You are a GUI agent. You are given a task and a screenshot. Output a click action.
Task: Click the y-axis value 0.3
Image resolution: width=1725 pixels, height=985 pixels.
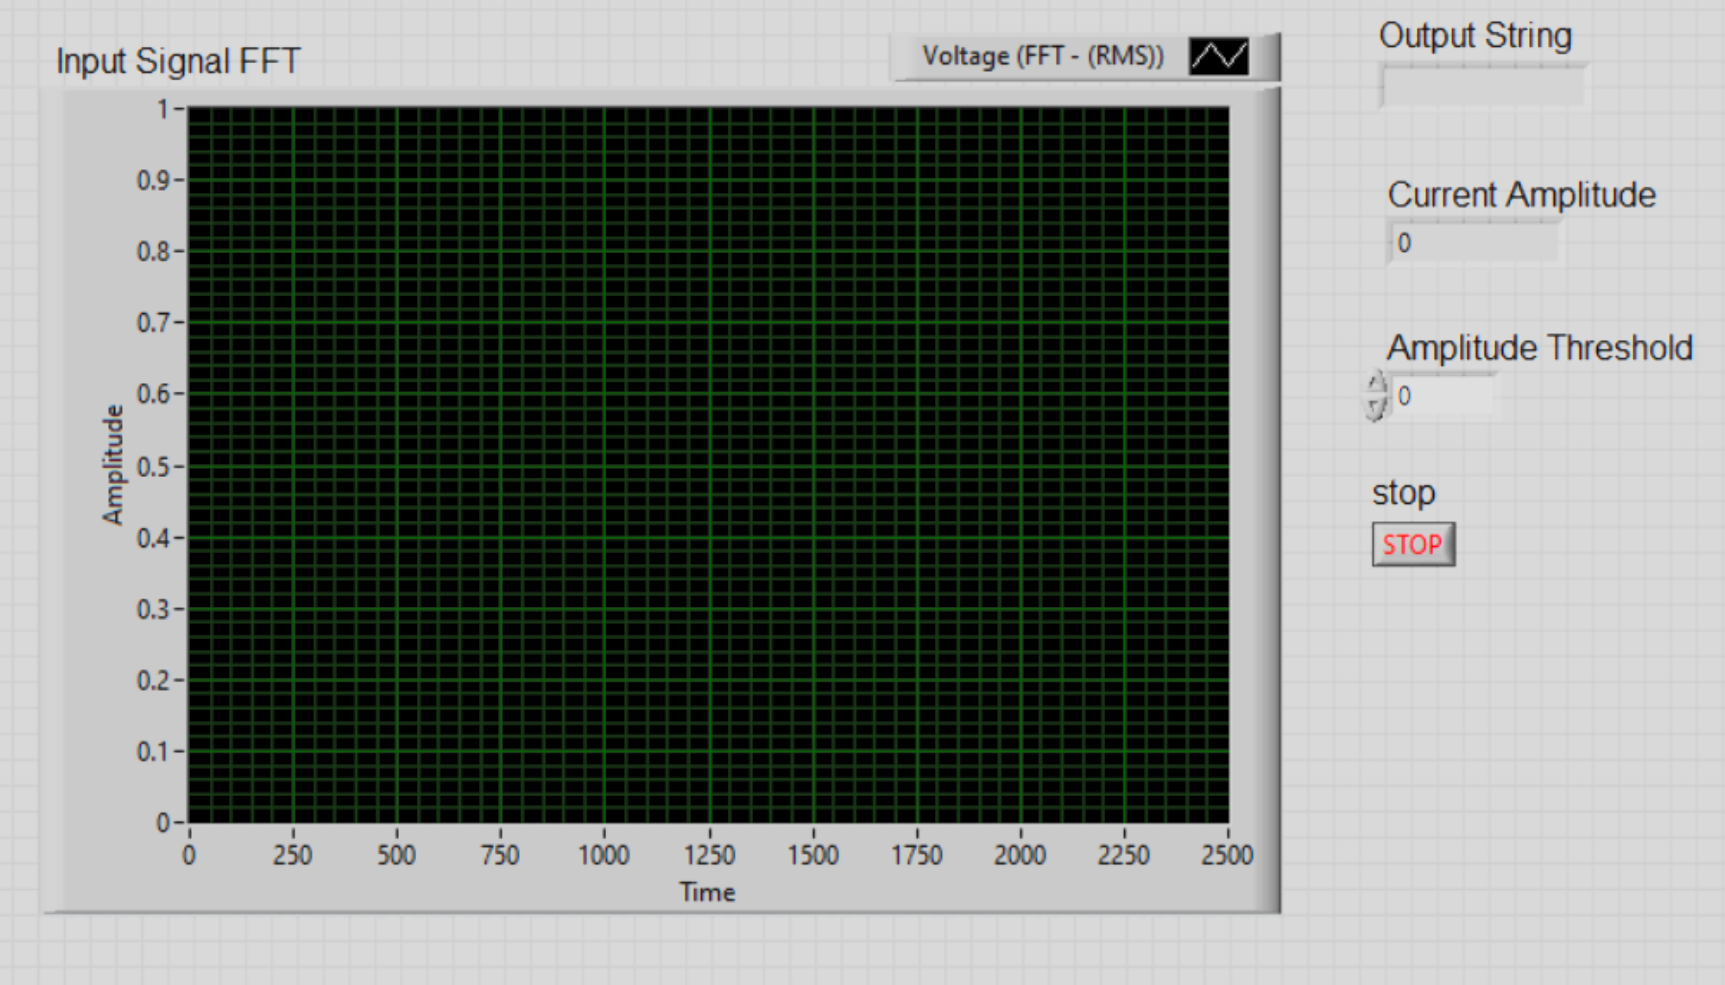tap(154, 609)
